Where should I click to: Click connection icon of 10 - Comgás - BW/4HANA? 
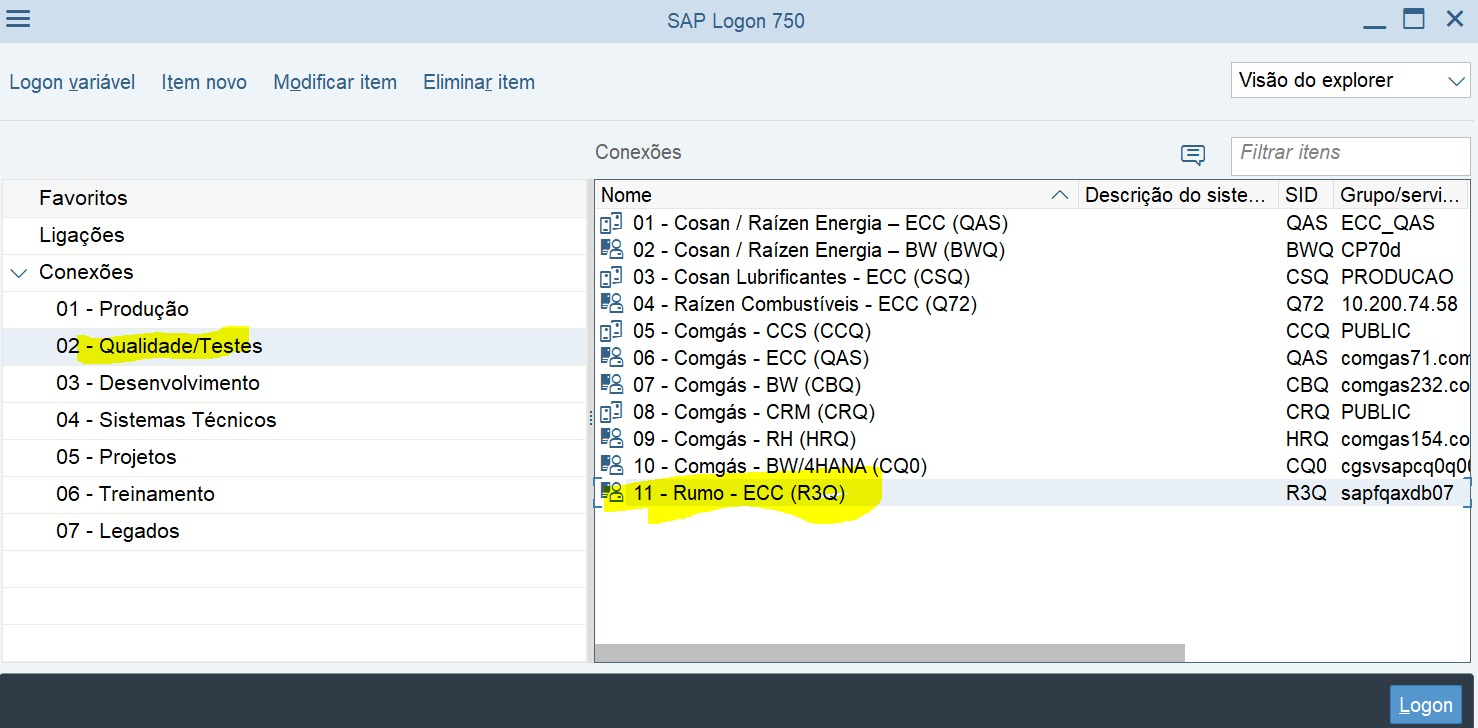click(x=611, y=466)
